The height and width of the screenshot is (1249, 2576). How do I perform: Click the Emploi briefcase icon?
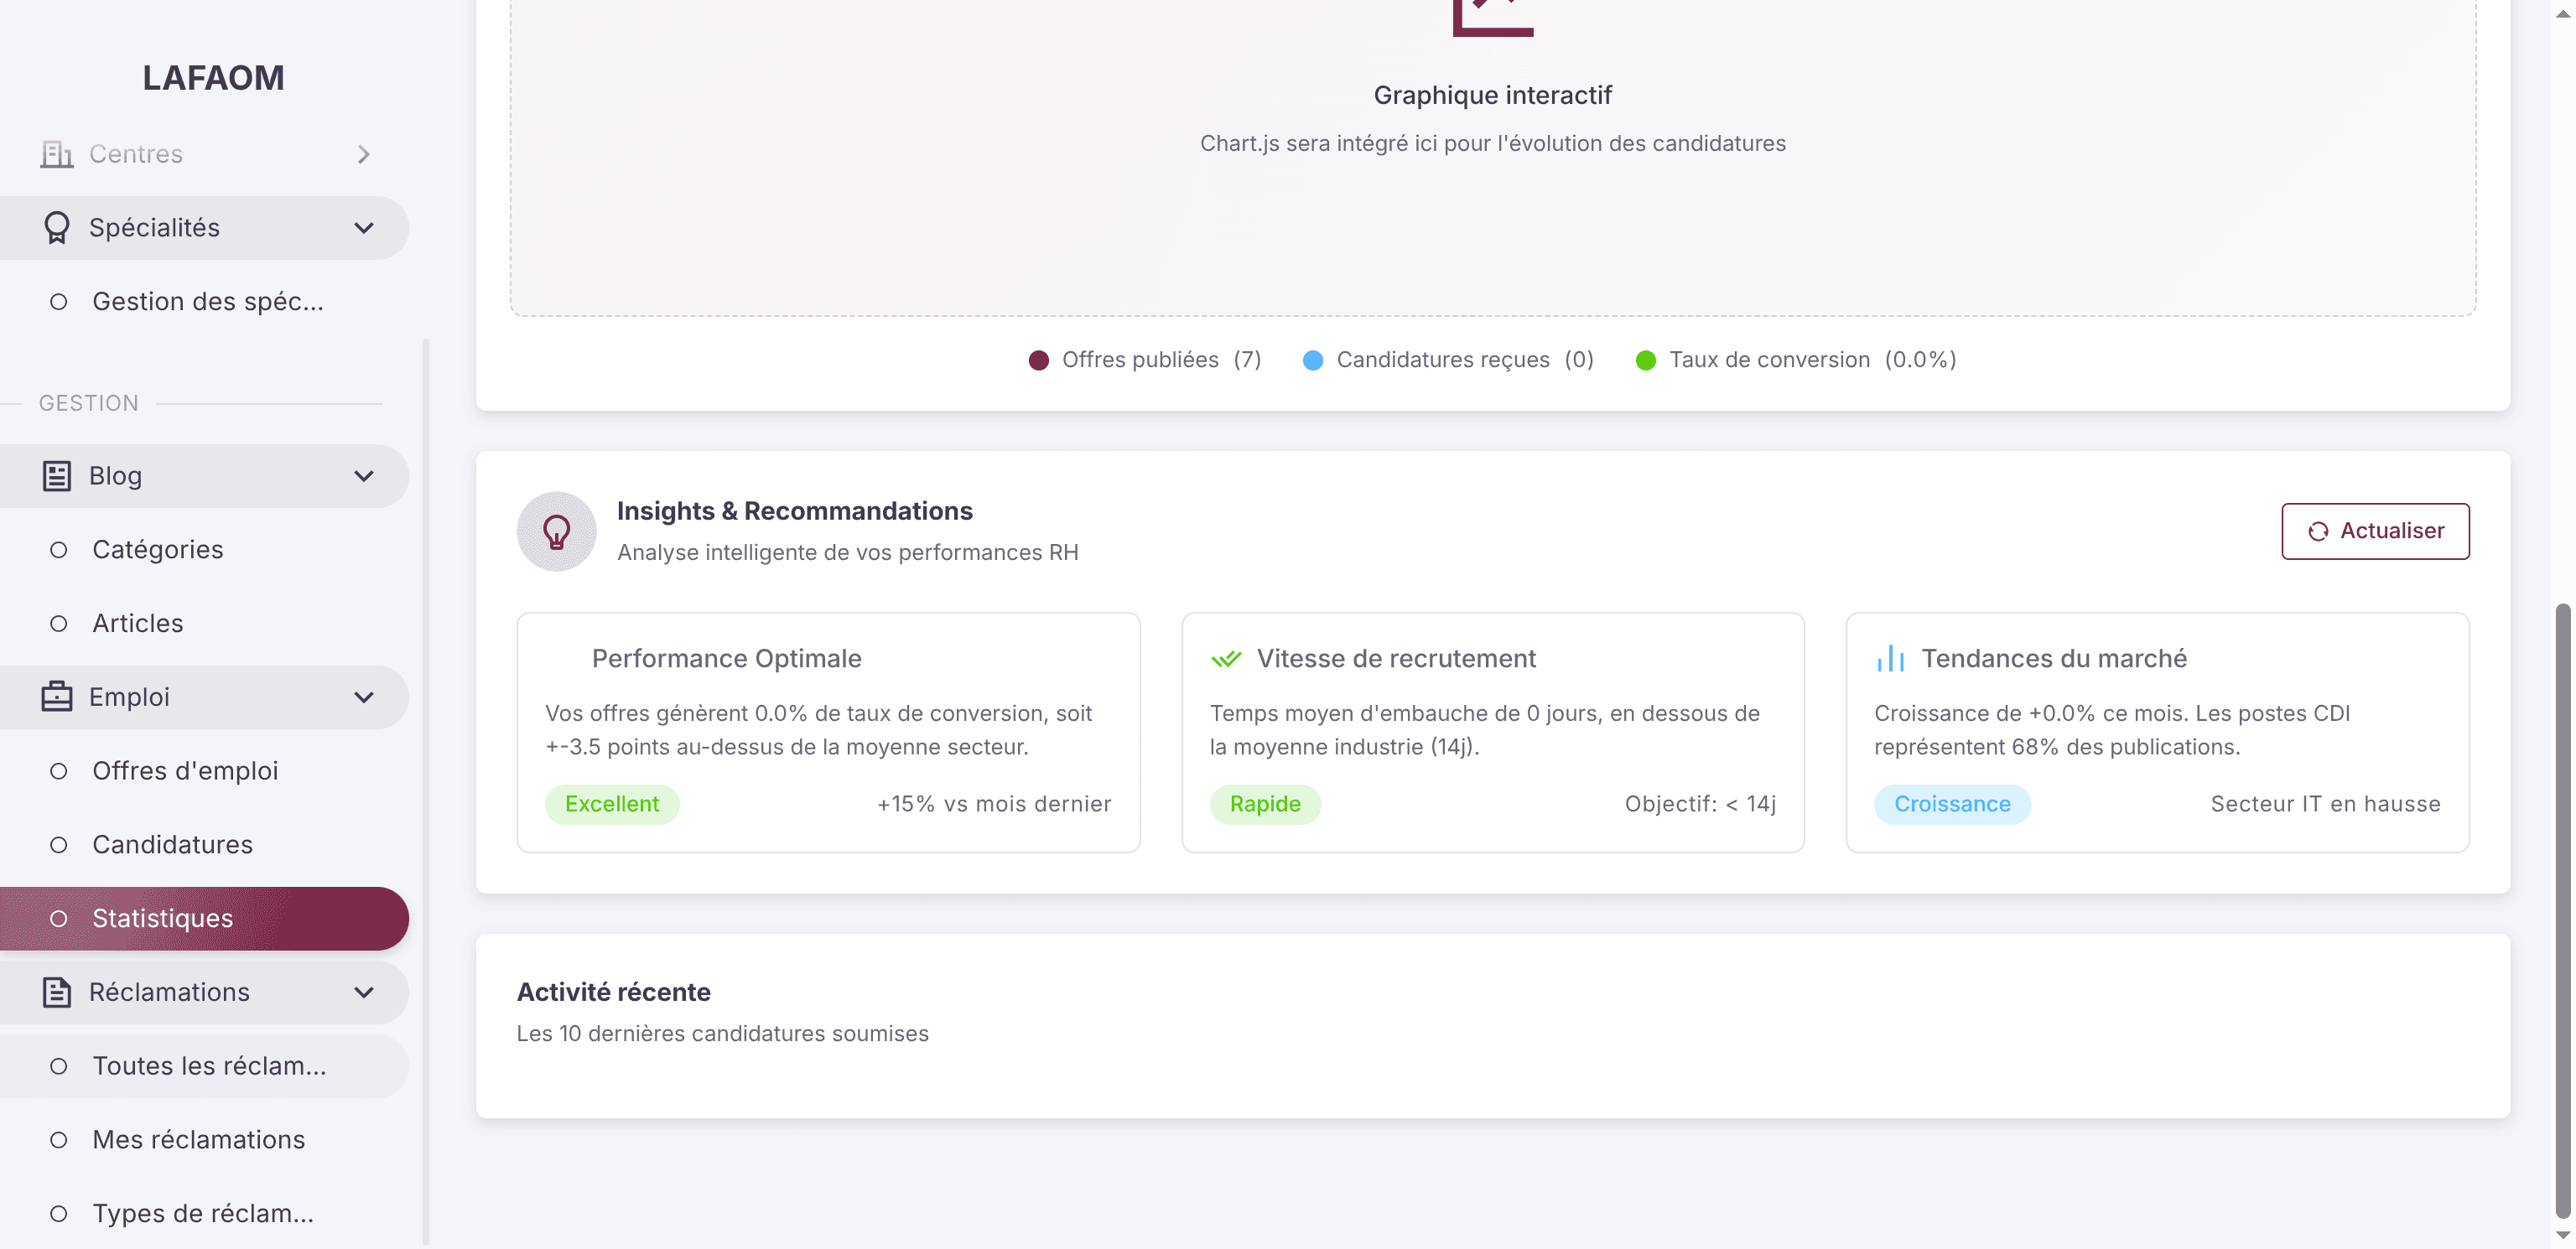(x=57, y=697)
